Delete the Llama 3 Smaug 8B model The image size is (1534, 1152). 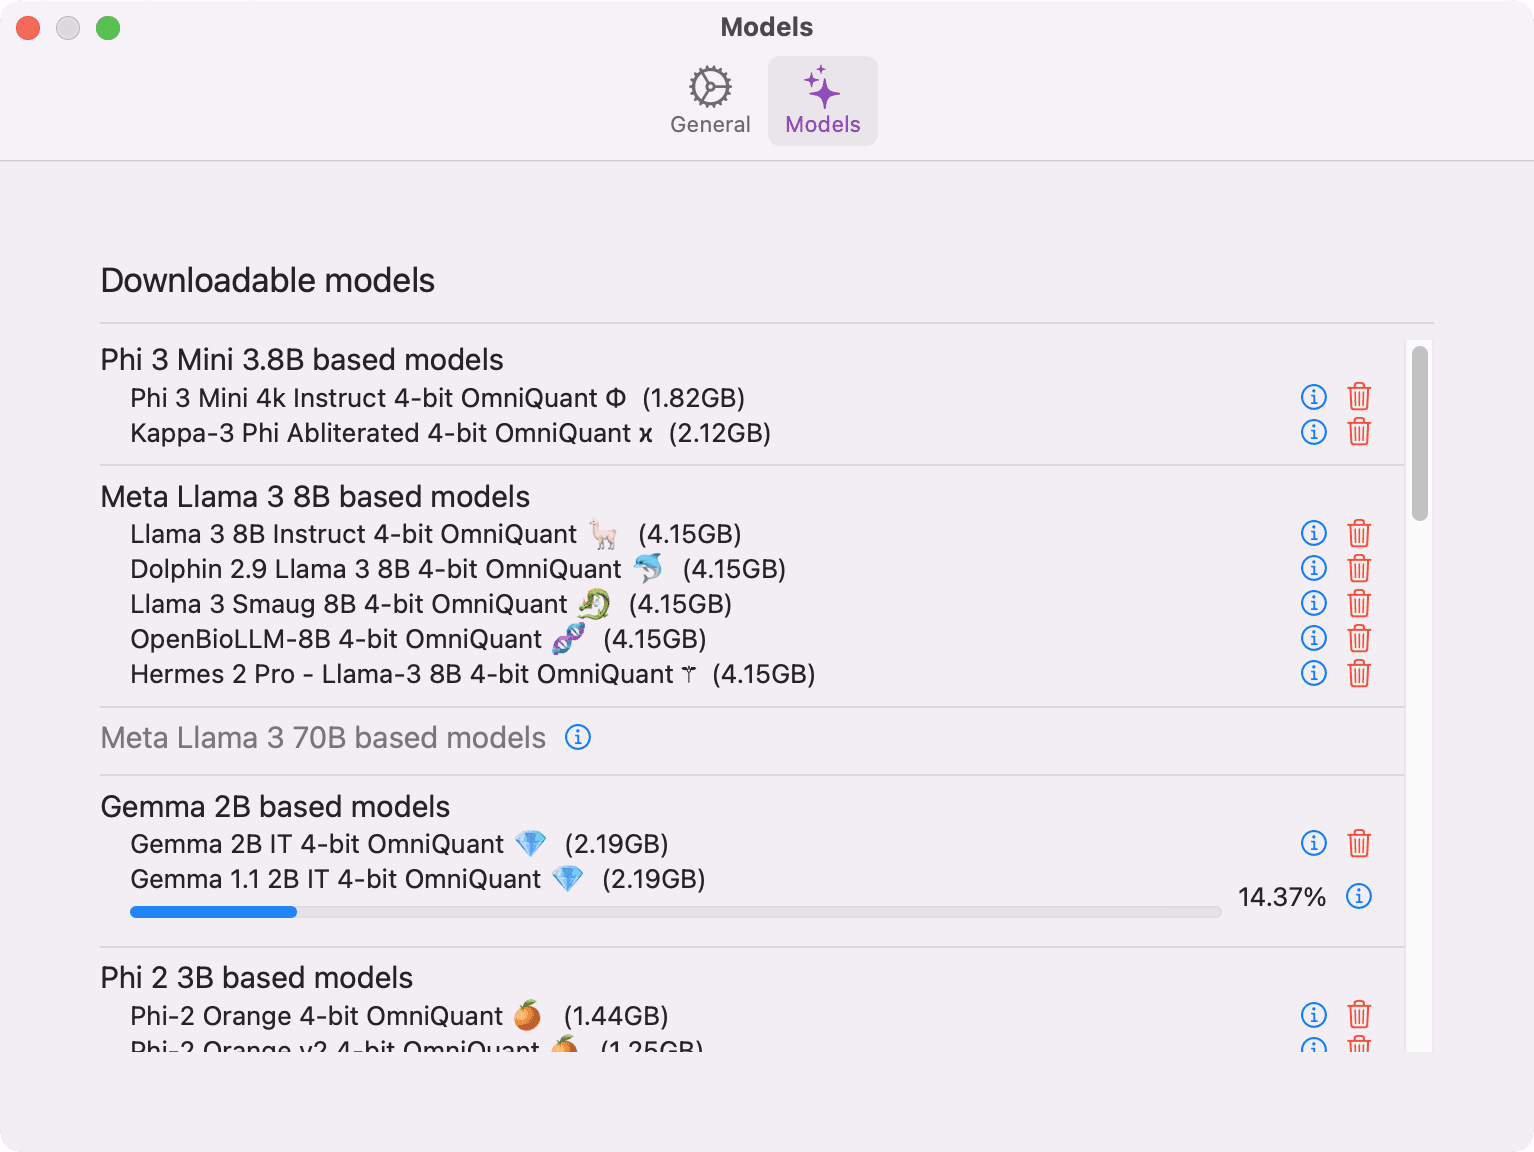[1359, 603]
